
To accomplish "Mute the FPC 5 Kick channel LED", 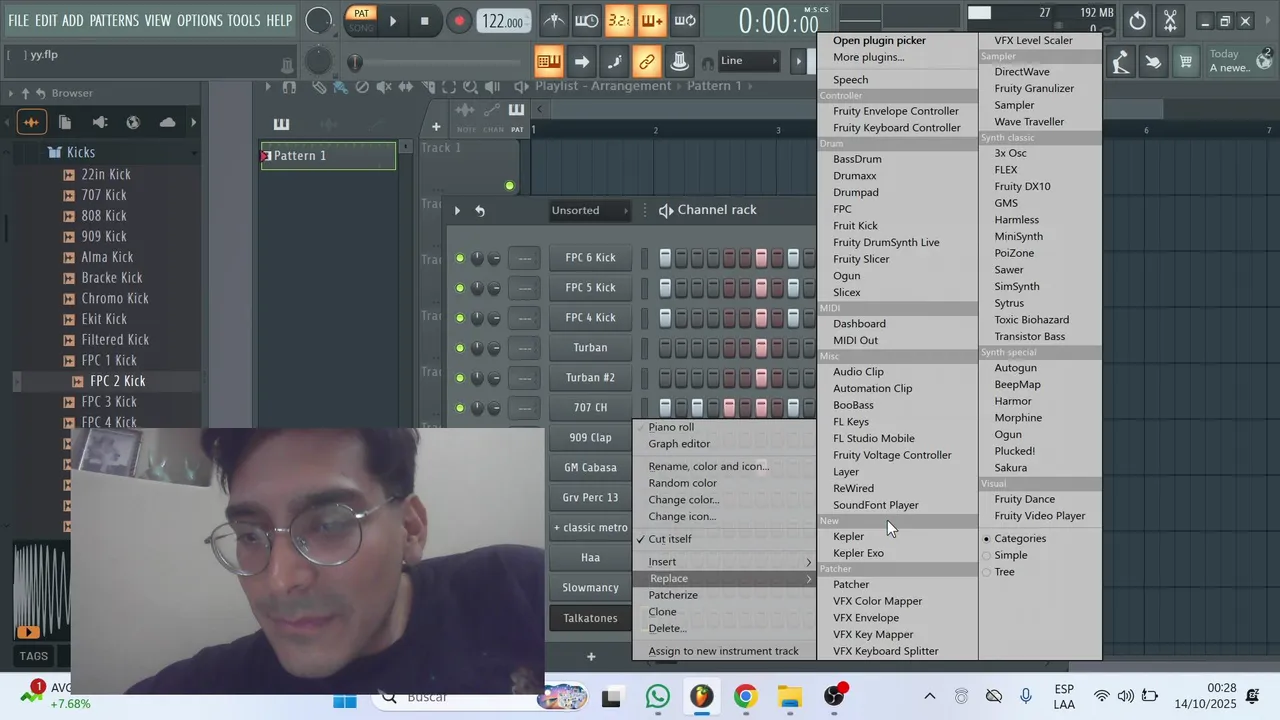I will (x=460, y=288).
